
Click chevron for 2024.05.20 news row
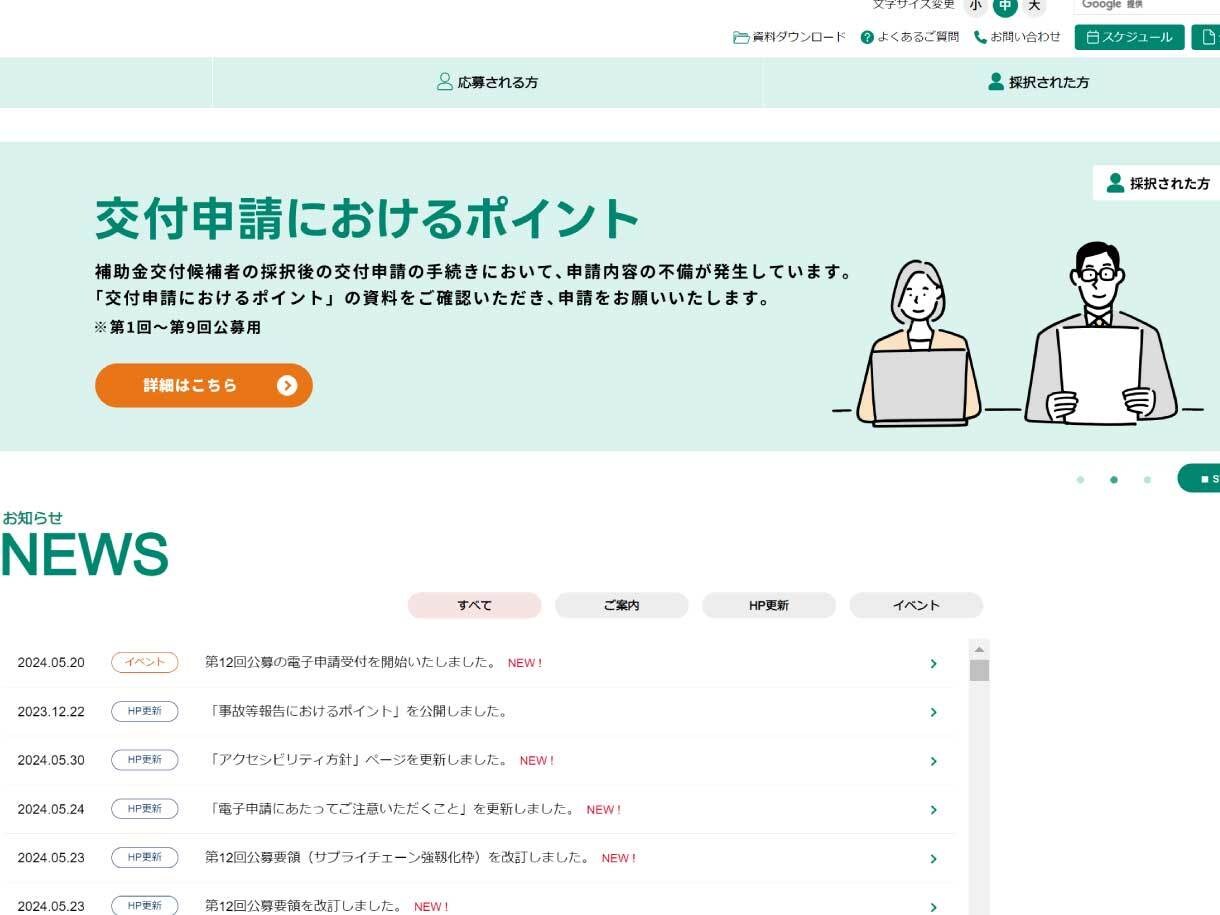pos(933,663)
